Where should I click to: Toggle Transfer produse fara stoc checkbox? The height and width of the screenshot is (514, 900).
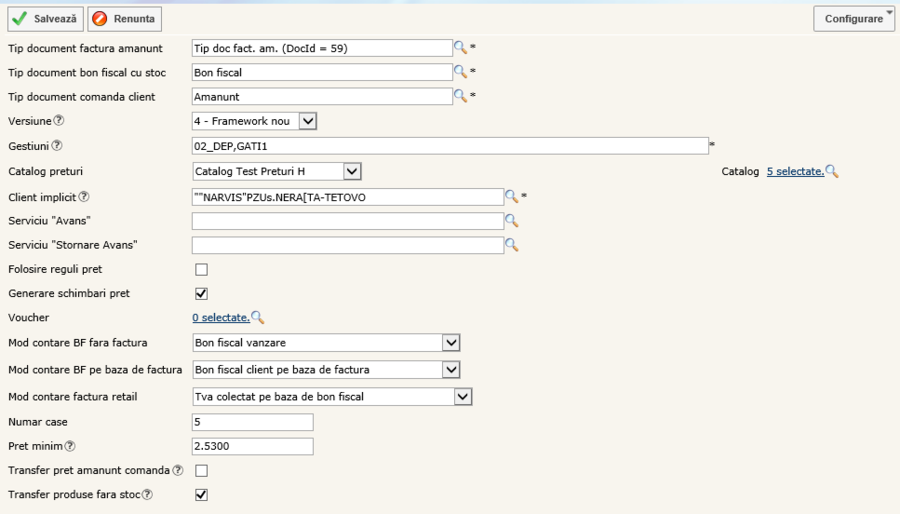(201, 494)
